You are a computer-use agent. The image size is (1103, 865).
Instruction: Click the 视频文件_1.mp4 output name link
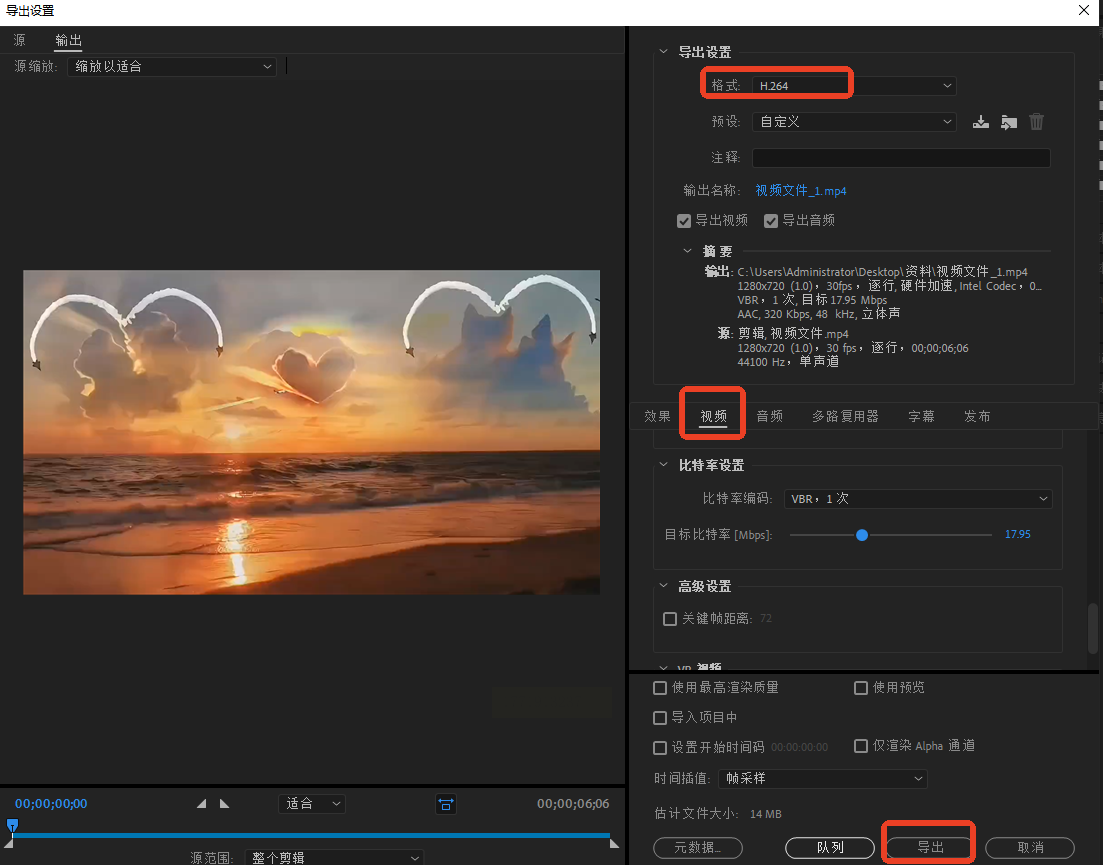coord(800,191)
